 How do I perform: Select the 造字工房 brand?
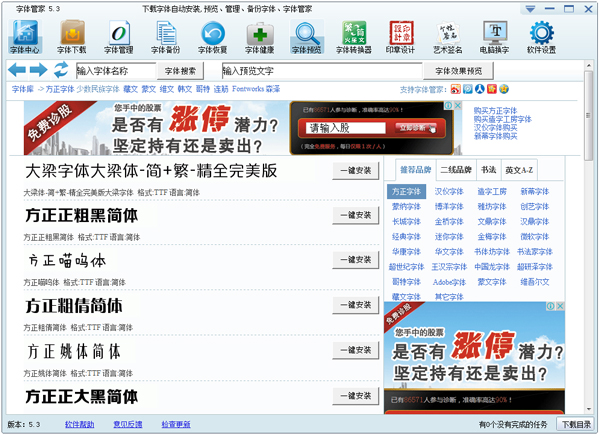tap(492, 191)
